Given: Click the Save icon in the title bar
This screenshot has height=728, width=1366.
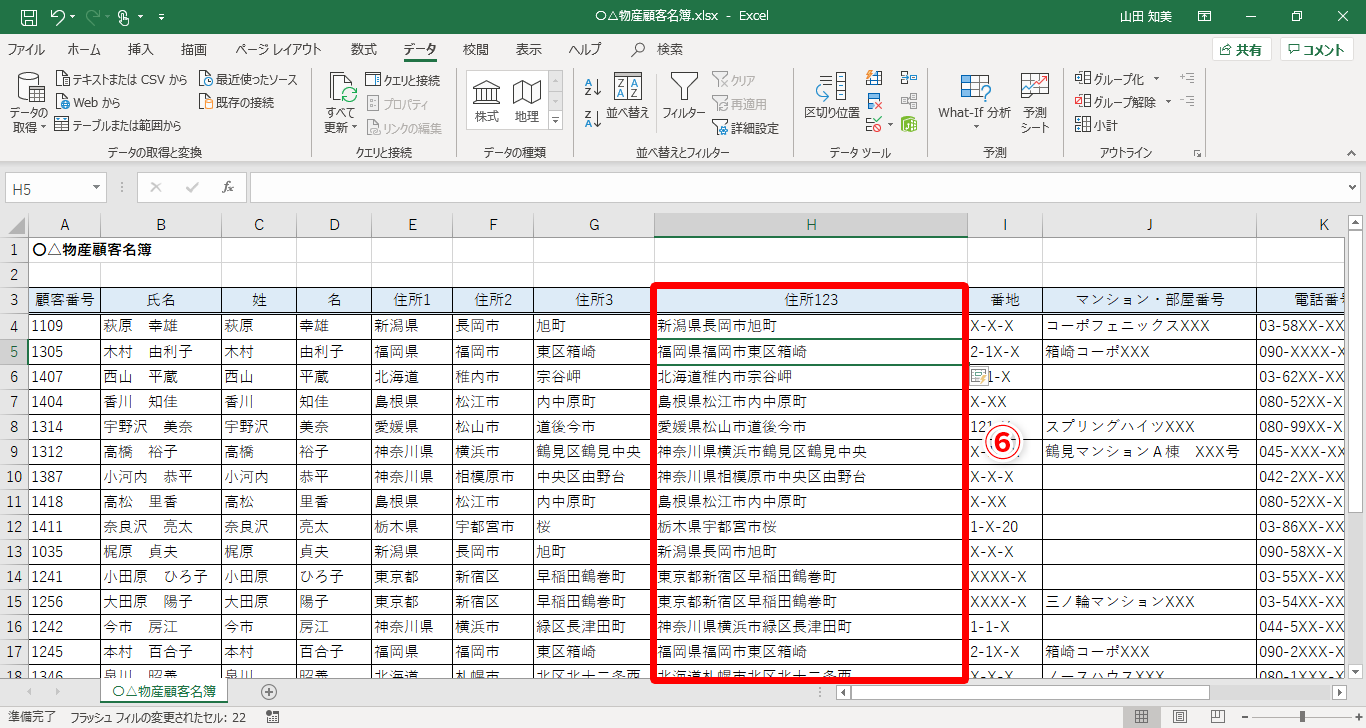Looking at the screenshot, I should coord(28,17).
